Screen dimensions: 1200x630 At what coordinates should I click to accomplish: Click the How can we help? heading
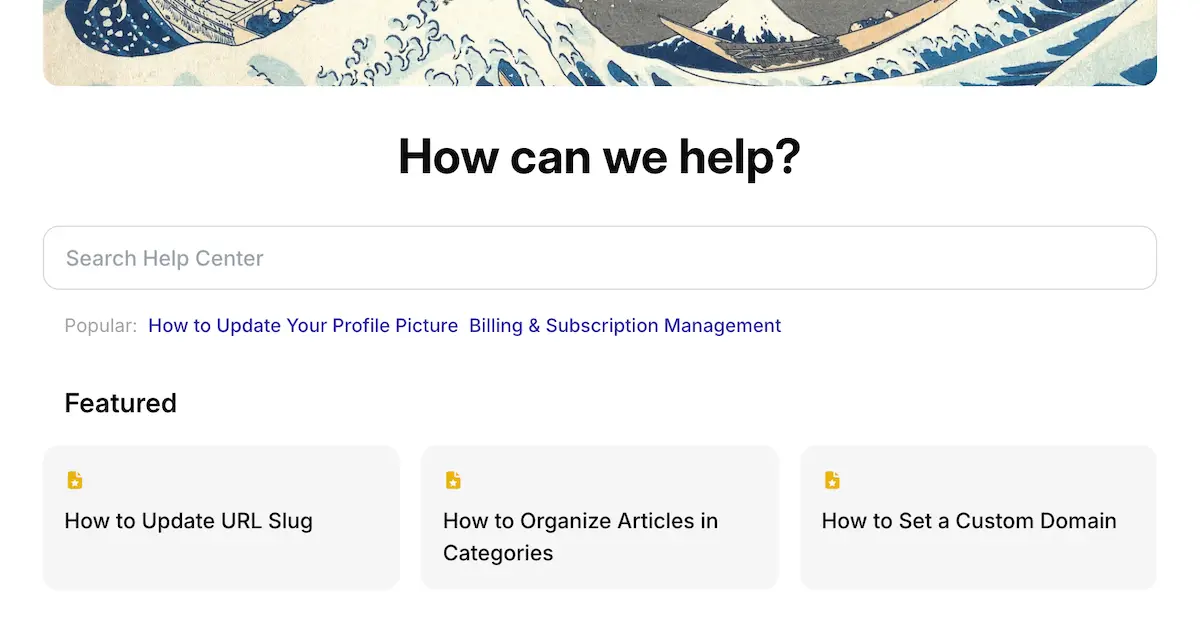[x=600, y=157]
